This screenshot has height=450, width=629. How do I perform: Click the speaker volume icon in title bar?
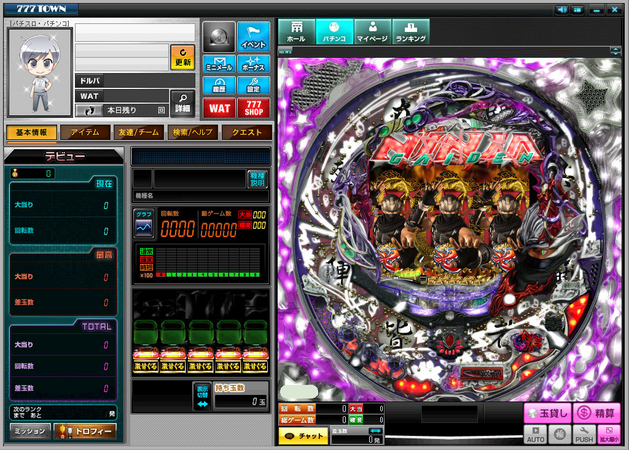562,9
